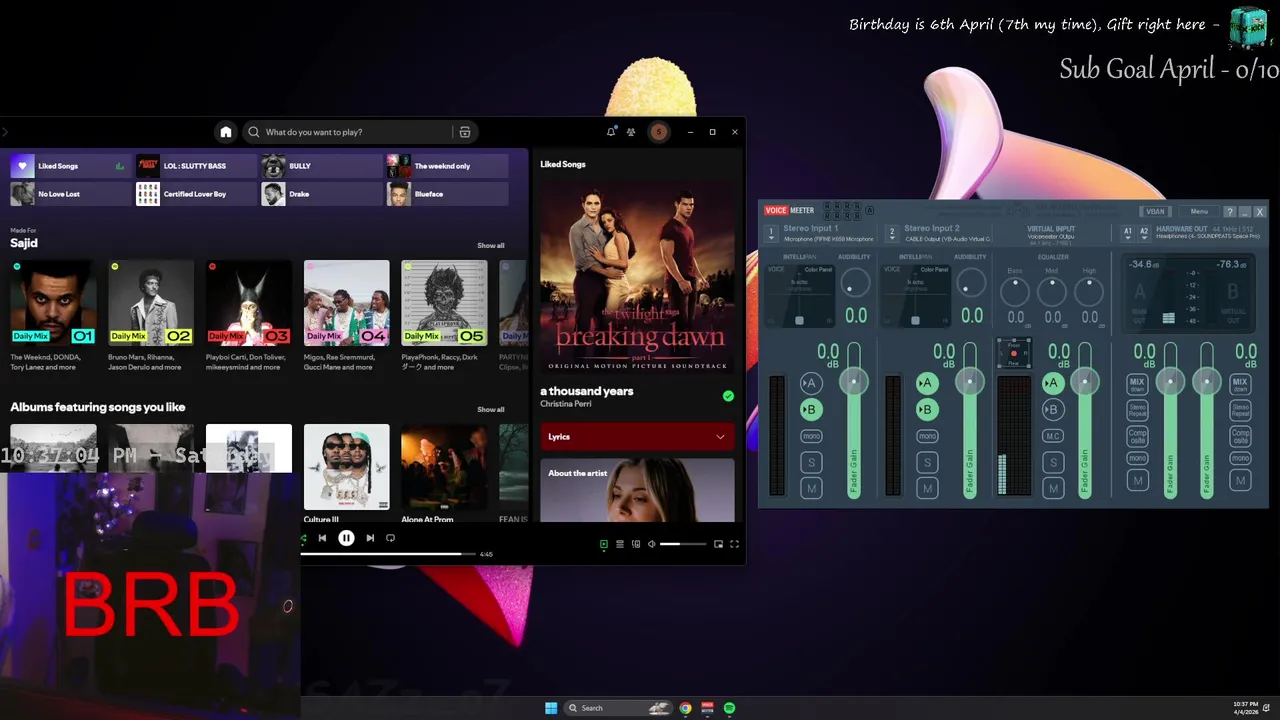Screen dimensions: 1280x720
Task: Click the Bass equalizer knob
Action: point(1015,291)
